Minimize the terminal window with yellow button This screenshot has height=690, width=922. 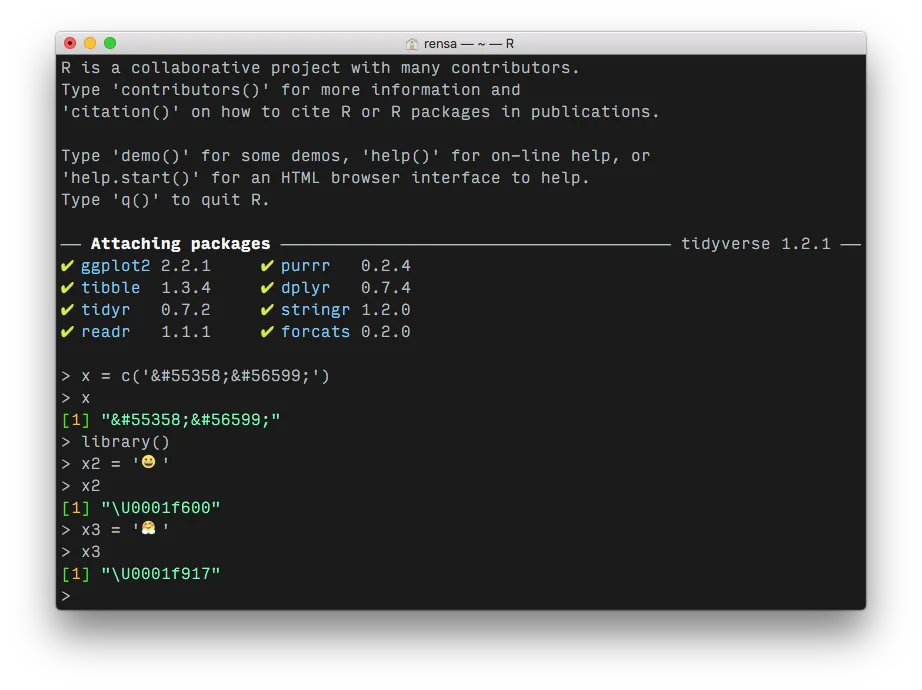pos(90,43)
